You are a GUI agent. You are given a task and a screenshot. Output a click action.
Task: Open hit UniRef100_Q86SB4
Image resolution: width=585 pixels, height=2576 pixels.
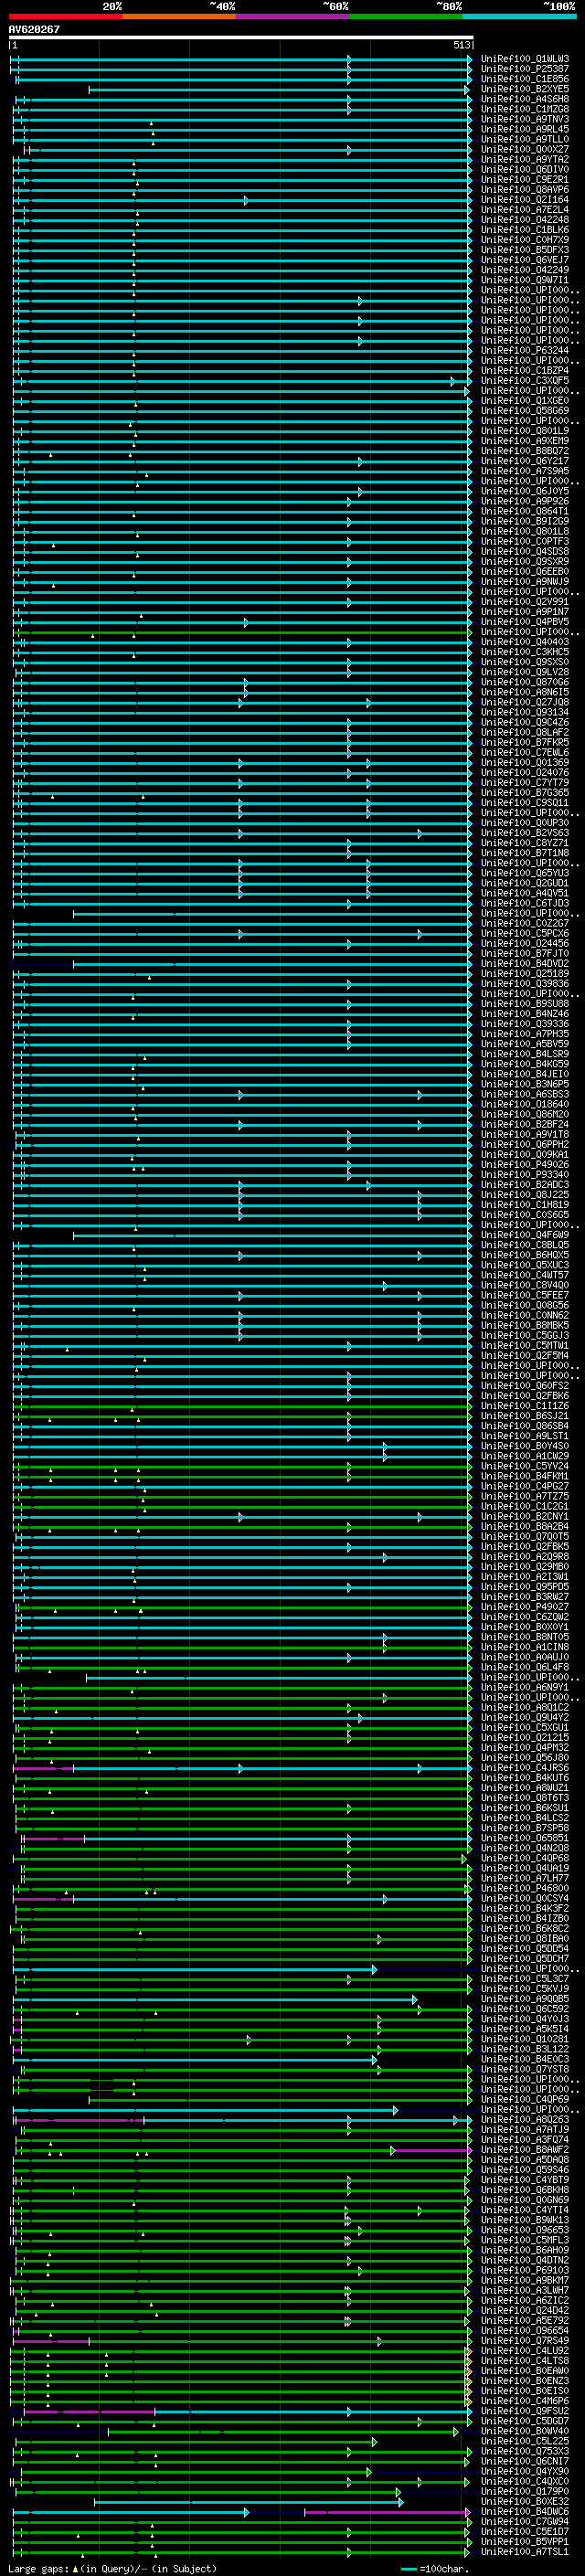525,1426
